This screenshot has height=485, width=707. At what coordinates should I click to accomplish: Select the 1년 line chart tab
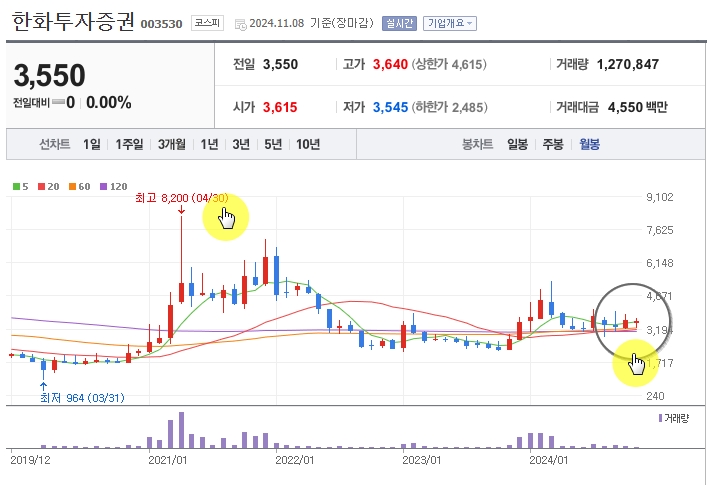[209, 144]
